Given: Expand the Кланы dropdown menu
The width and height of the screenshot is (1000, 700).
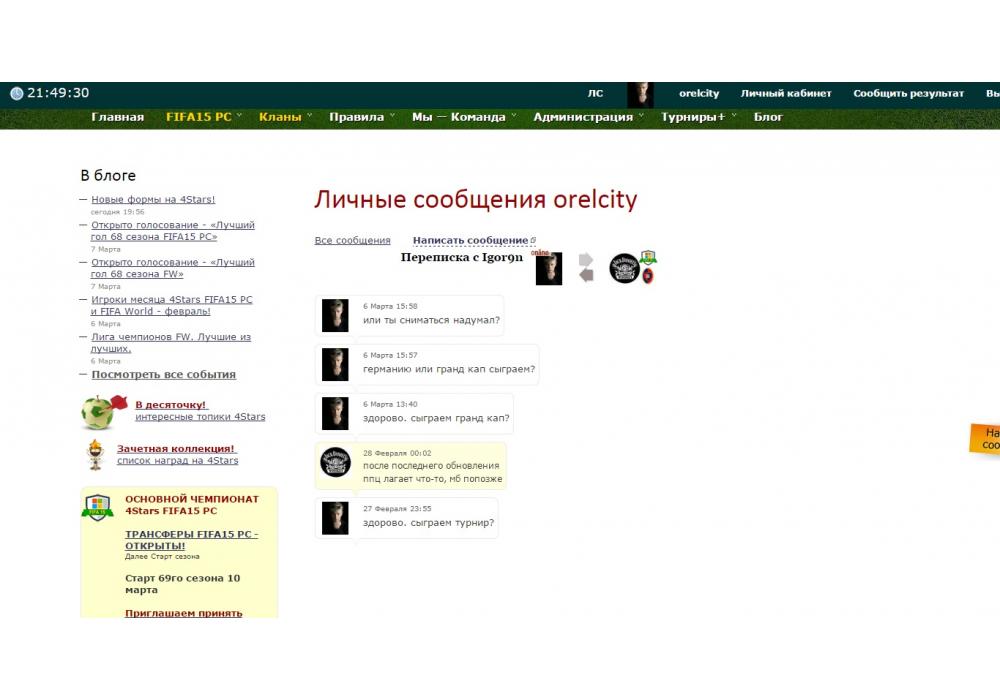Looking at the screenshot, I should pyautogui.click(x=285, y=117).
